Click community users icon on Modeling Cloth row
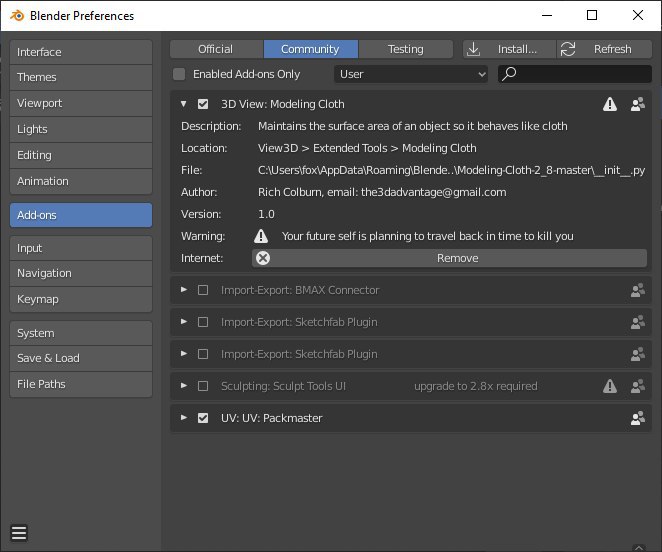The width and height of the screenshot is (662, 552). [638, 104]
